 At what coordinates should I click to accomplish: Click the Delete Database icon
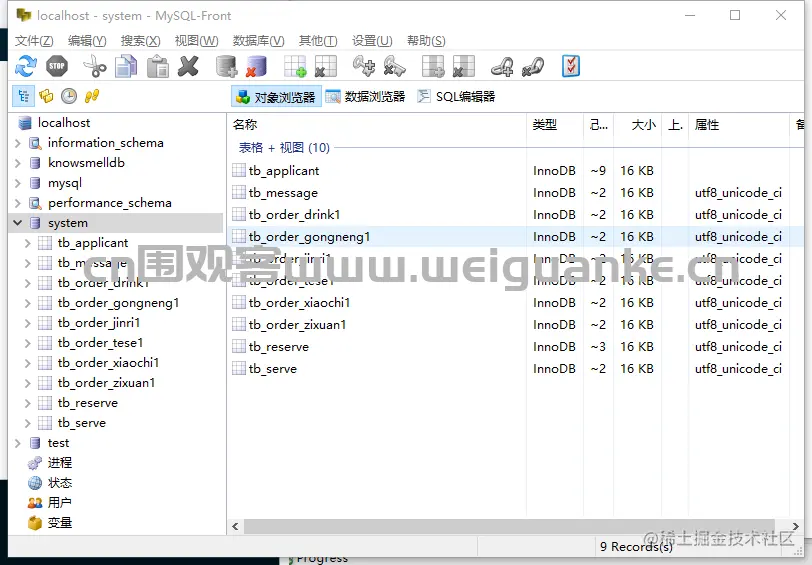tap(256, 66)
